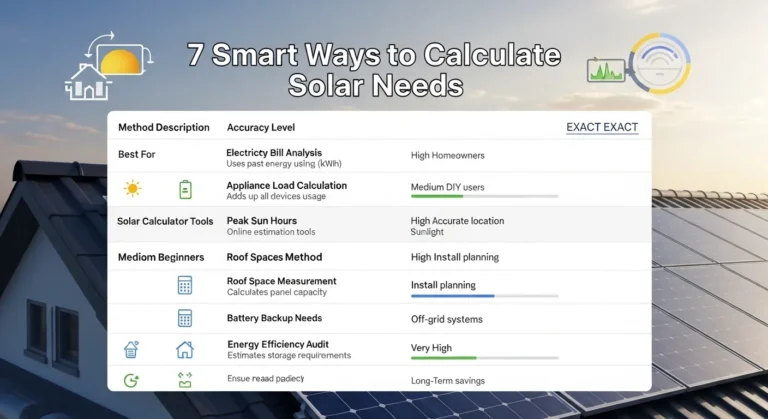Click the 7 Smart Ways title heading
This screenshot has width=768, height=419.
point(375,70)
